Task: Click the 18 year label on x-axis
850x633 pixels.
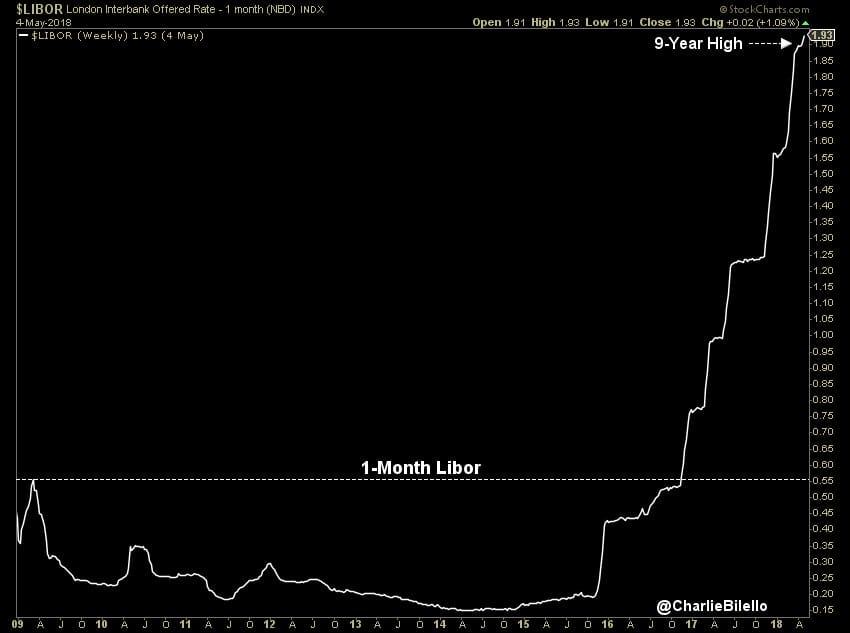Action: pyautogui.click(x=776, y=624)
